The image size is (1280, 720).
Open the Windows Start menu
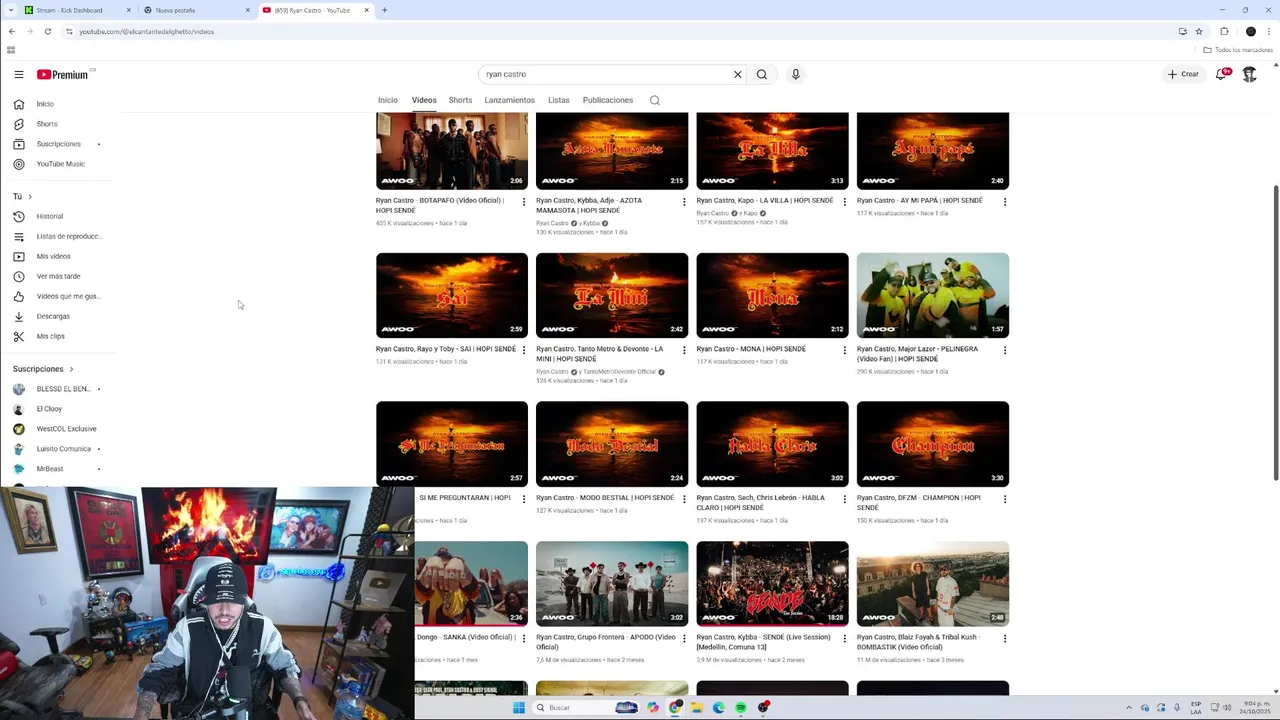[x=519, y=707]
